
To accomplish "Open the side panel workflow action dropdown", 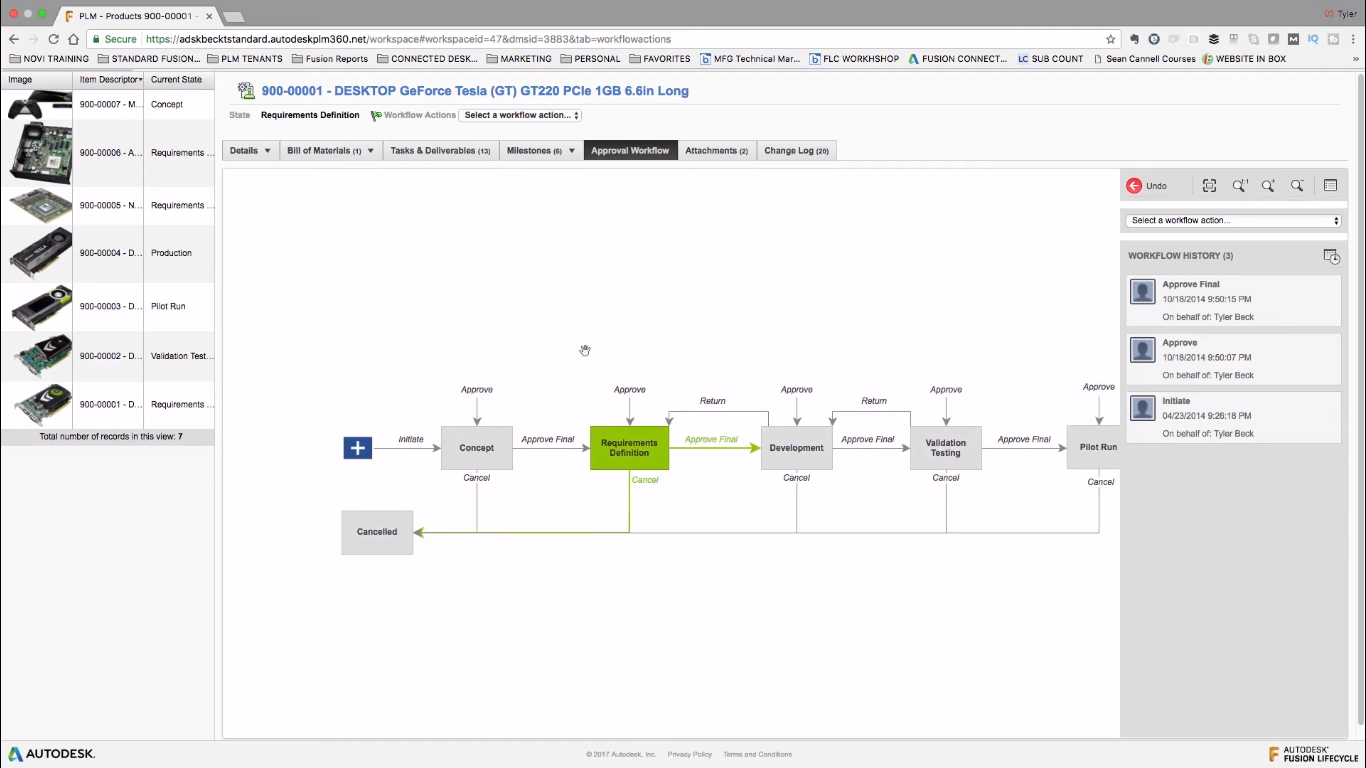I will [1234, 221].
